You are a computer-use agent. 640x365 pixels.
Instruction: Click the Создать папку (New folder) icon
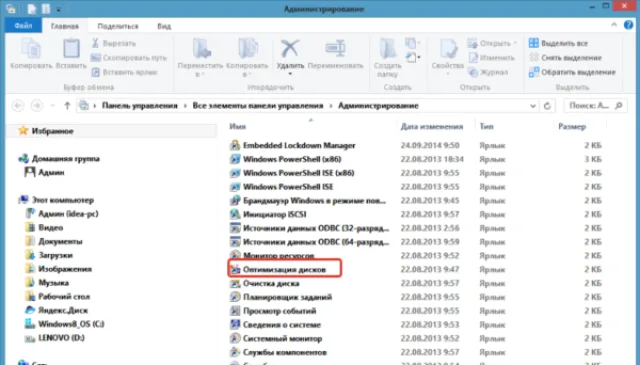(387, 49)
